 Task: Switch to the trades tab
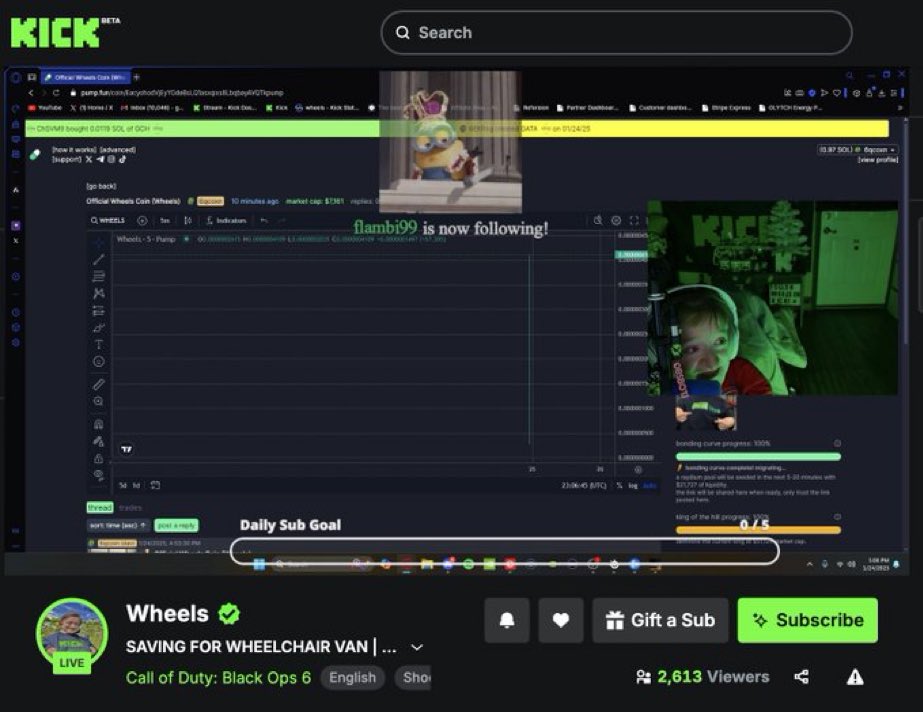[x=130, y=507]
